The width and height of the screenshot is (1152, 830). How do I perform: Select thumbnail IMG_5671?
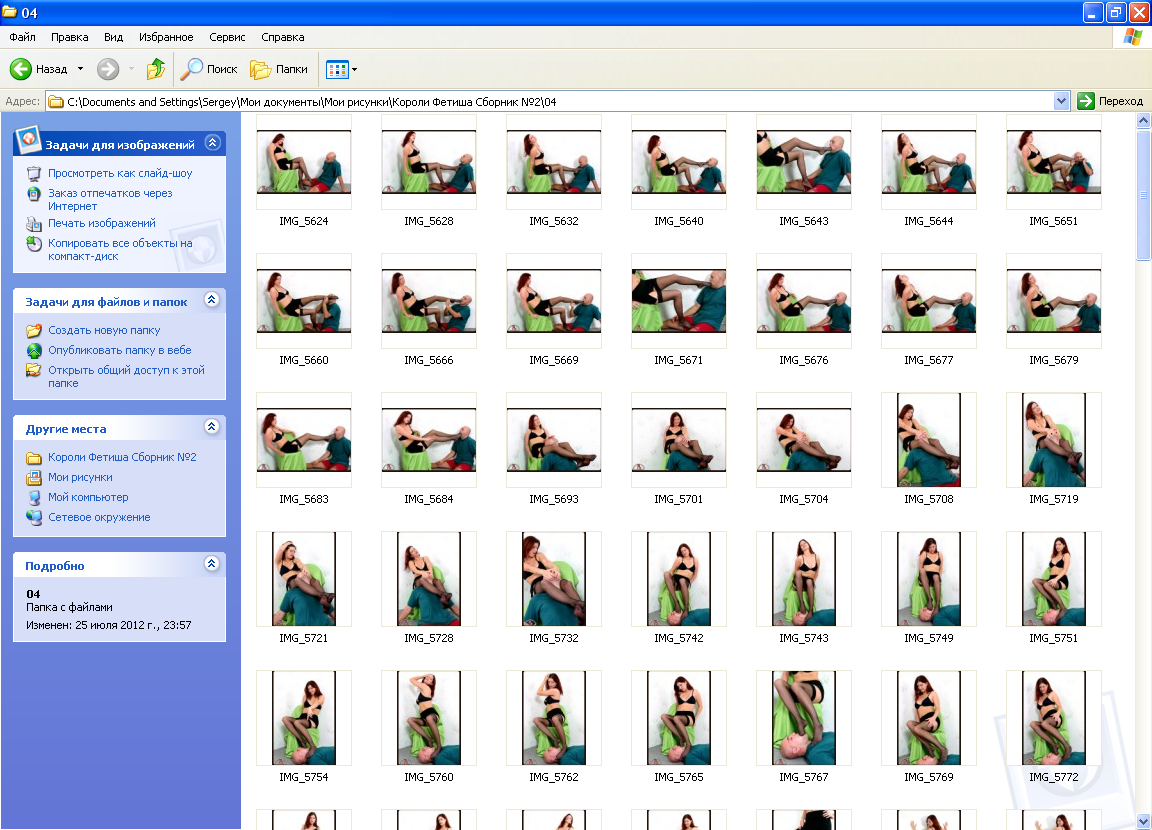point(679,300)
